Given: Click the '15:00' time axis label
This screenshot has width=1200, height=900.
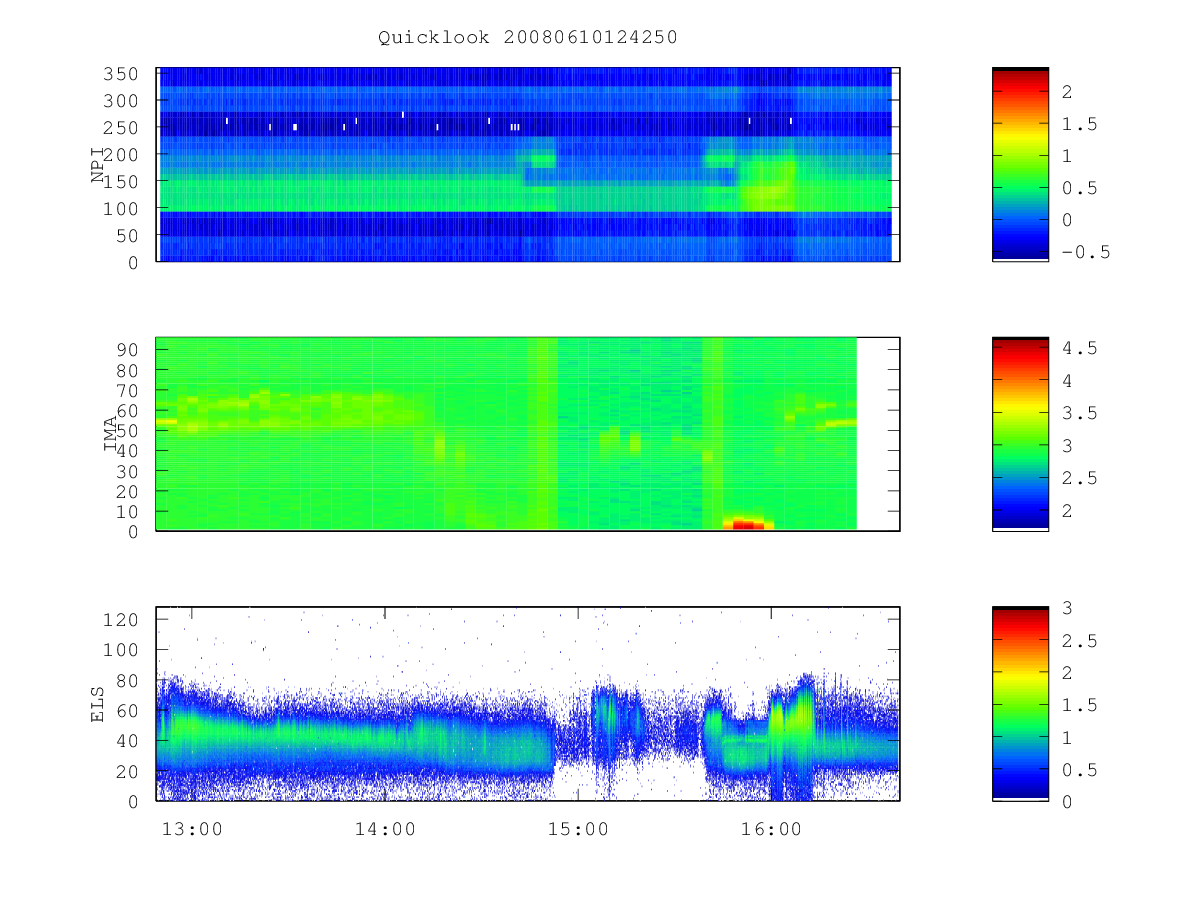Looking at the screenshot, I should (x=578, y=830).
